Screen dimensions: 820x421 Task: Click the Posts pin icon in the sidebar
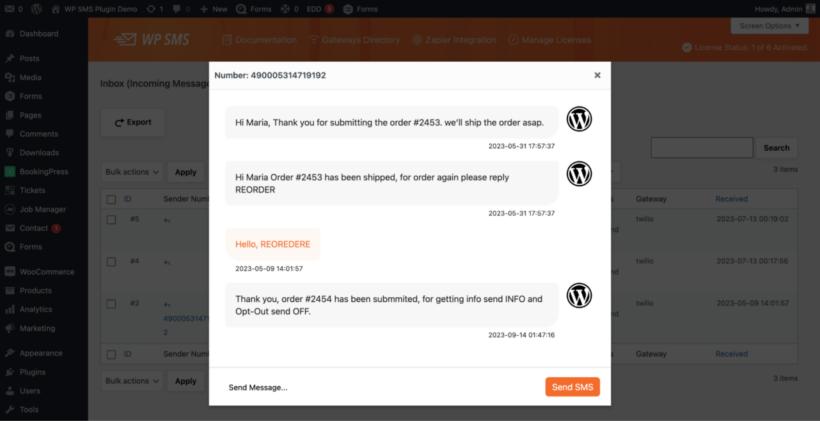[9, 58]
